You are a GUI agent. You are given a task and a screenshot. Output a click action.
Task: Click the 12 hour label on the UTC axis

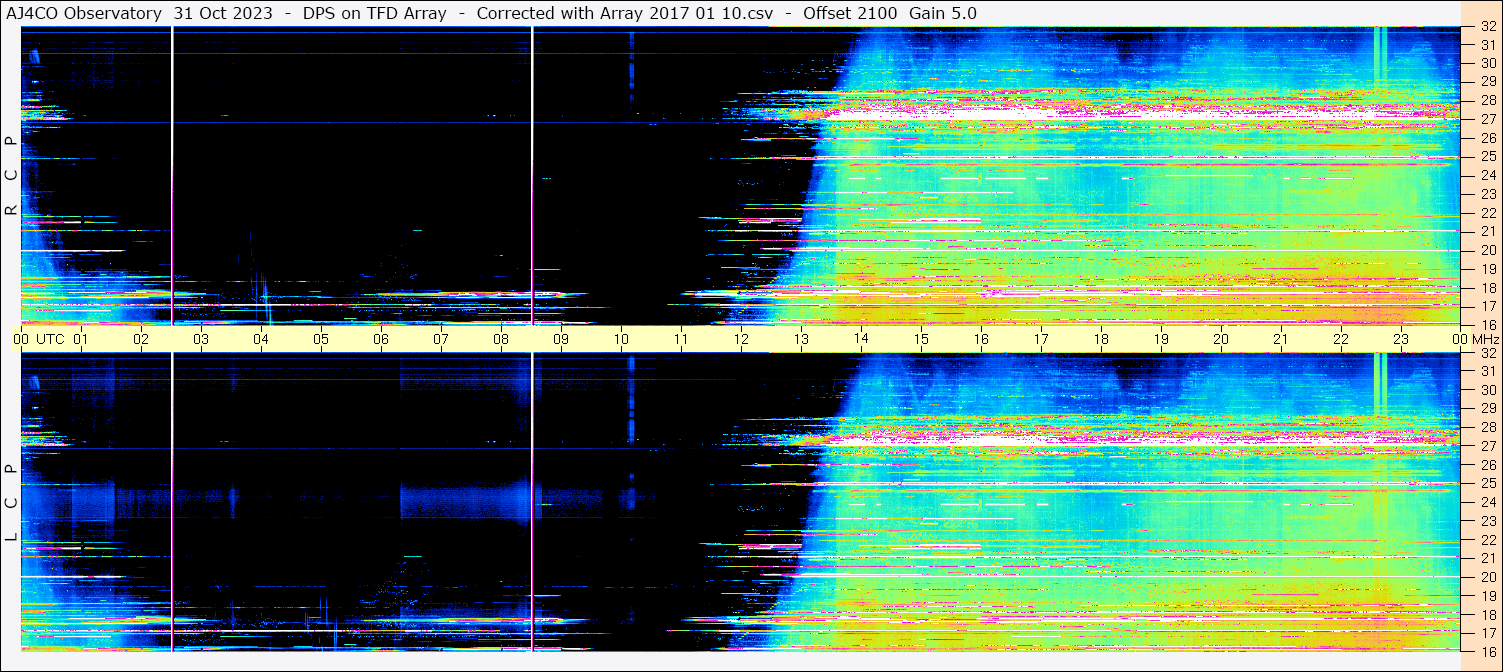[741, 339]
